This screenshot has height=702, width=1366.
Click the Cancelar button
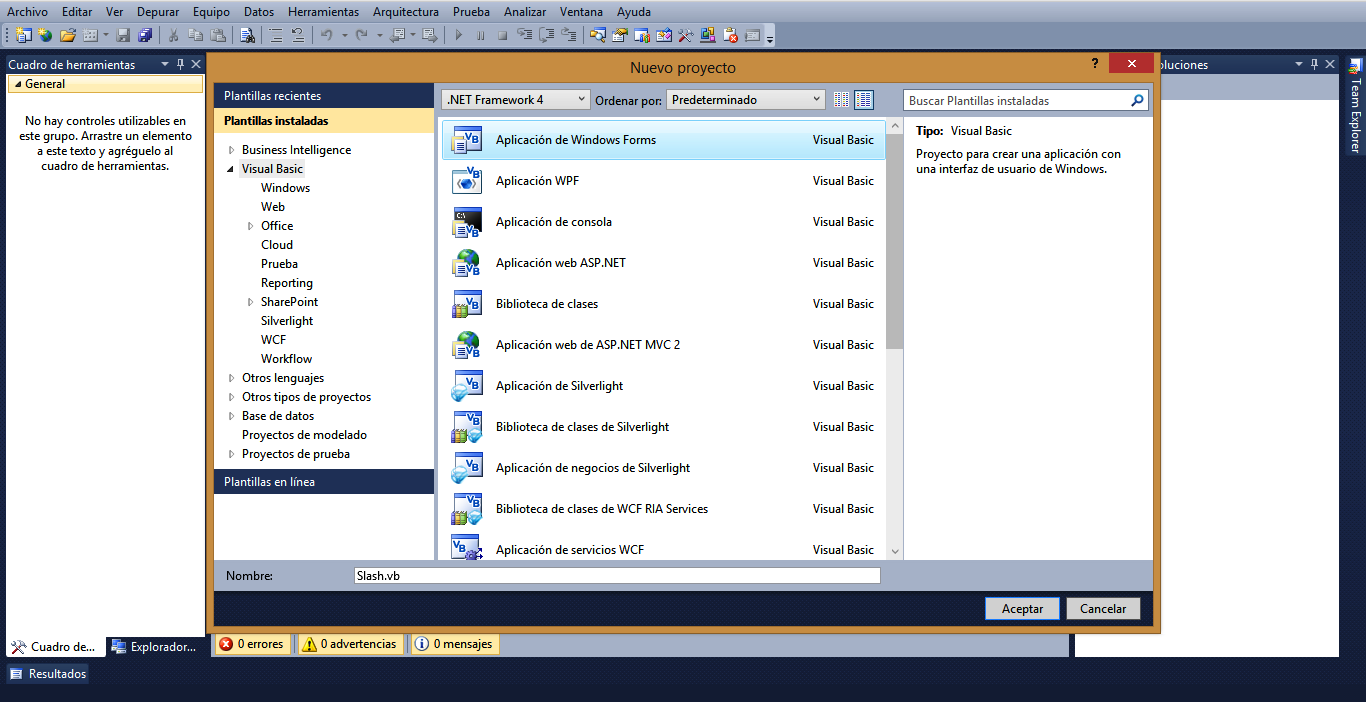[x=1103, y=608]
